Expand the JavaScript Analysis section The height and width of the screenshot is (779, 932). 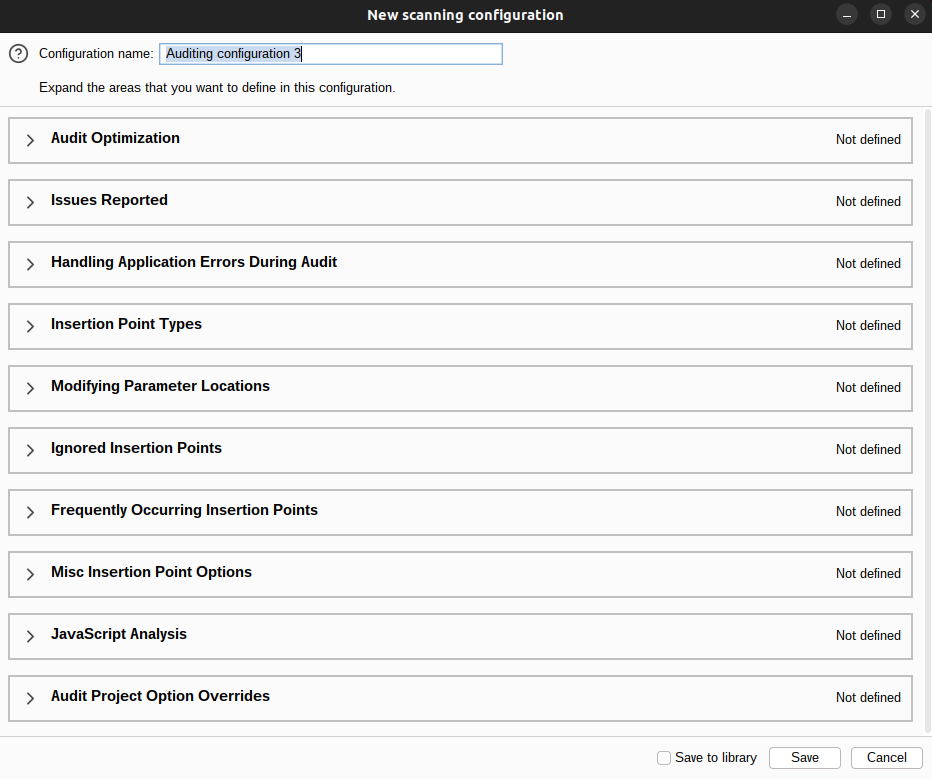point(29,635)
